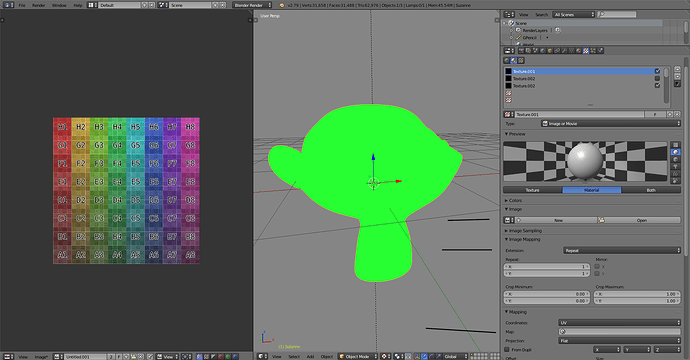This screenshot has width=690, height=360.
Task: Show world textures context icon
Action: (506, 60)
